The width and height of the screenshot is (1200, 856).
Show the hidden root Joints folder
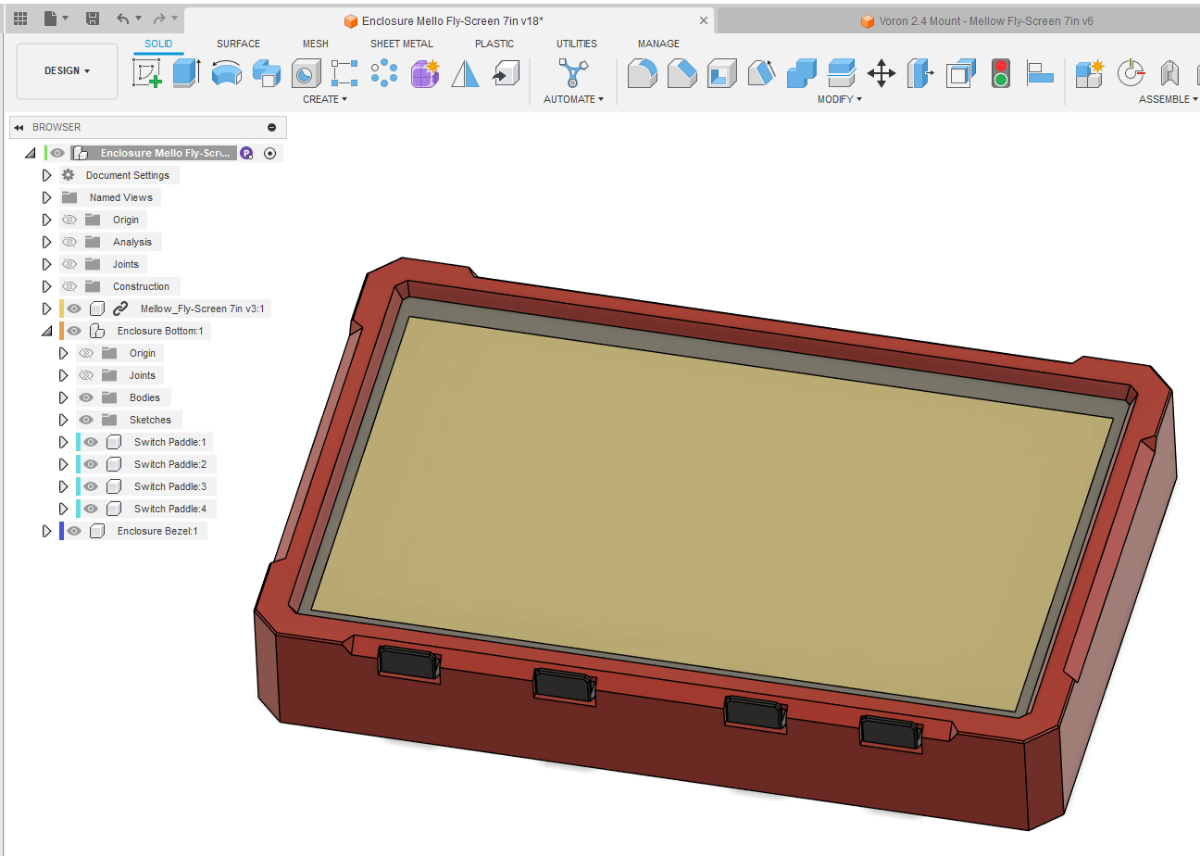70,264
